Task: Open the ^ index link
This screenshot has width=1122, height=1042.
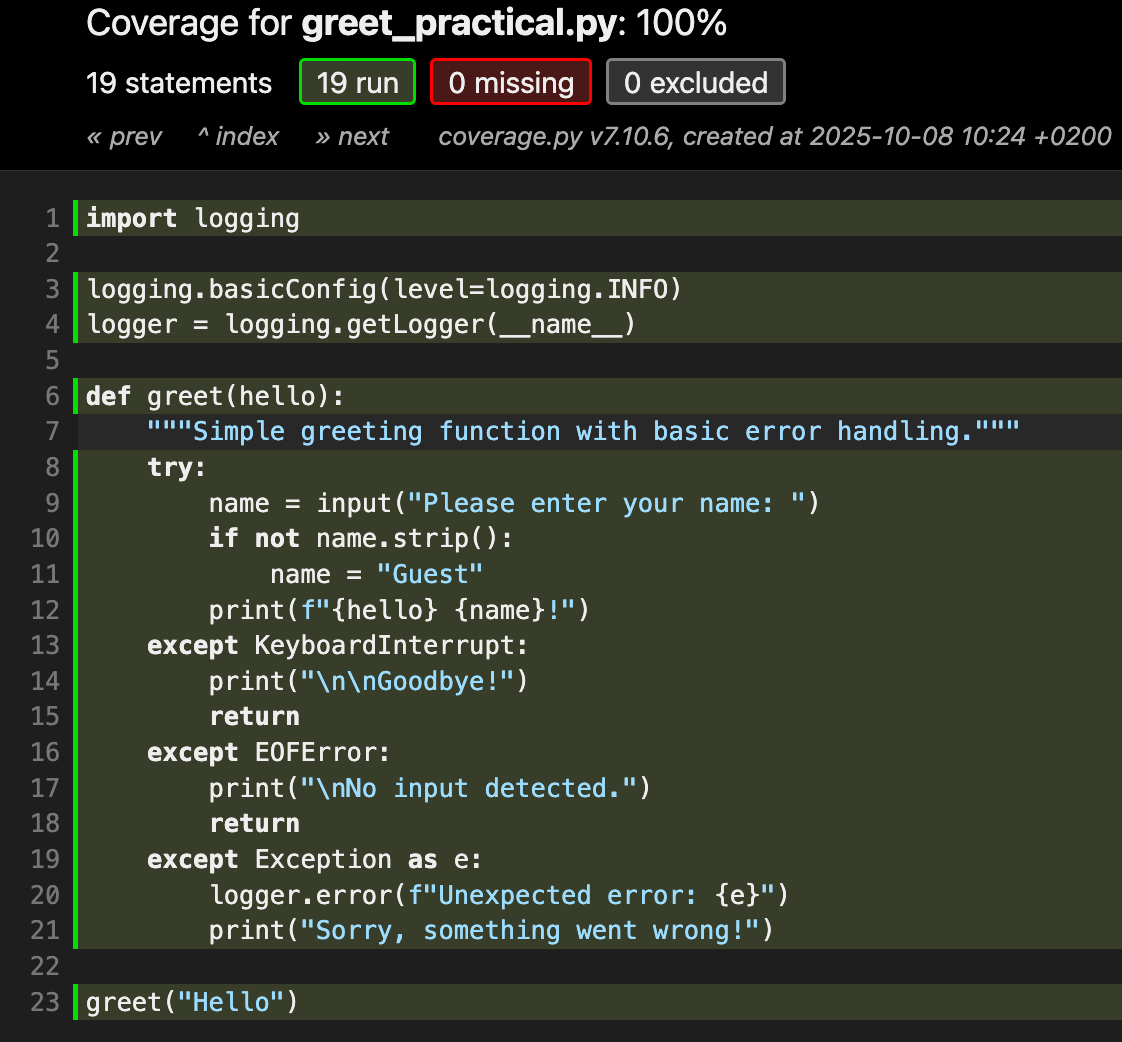Action: (238, 136)
